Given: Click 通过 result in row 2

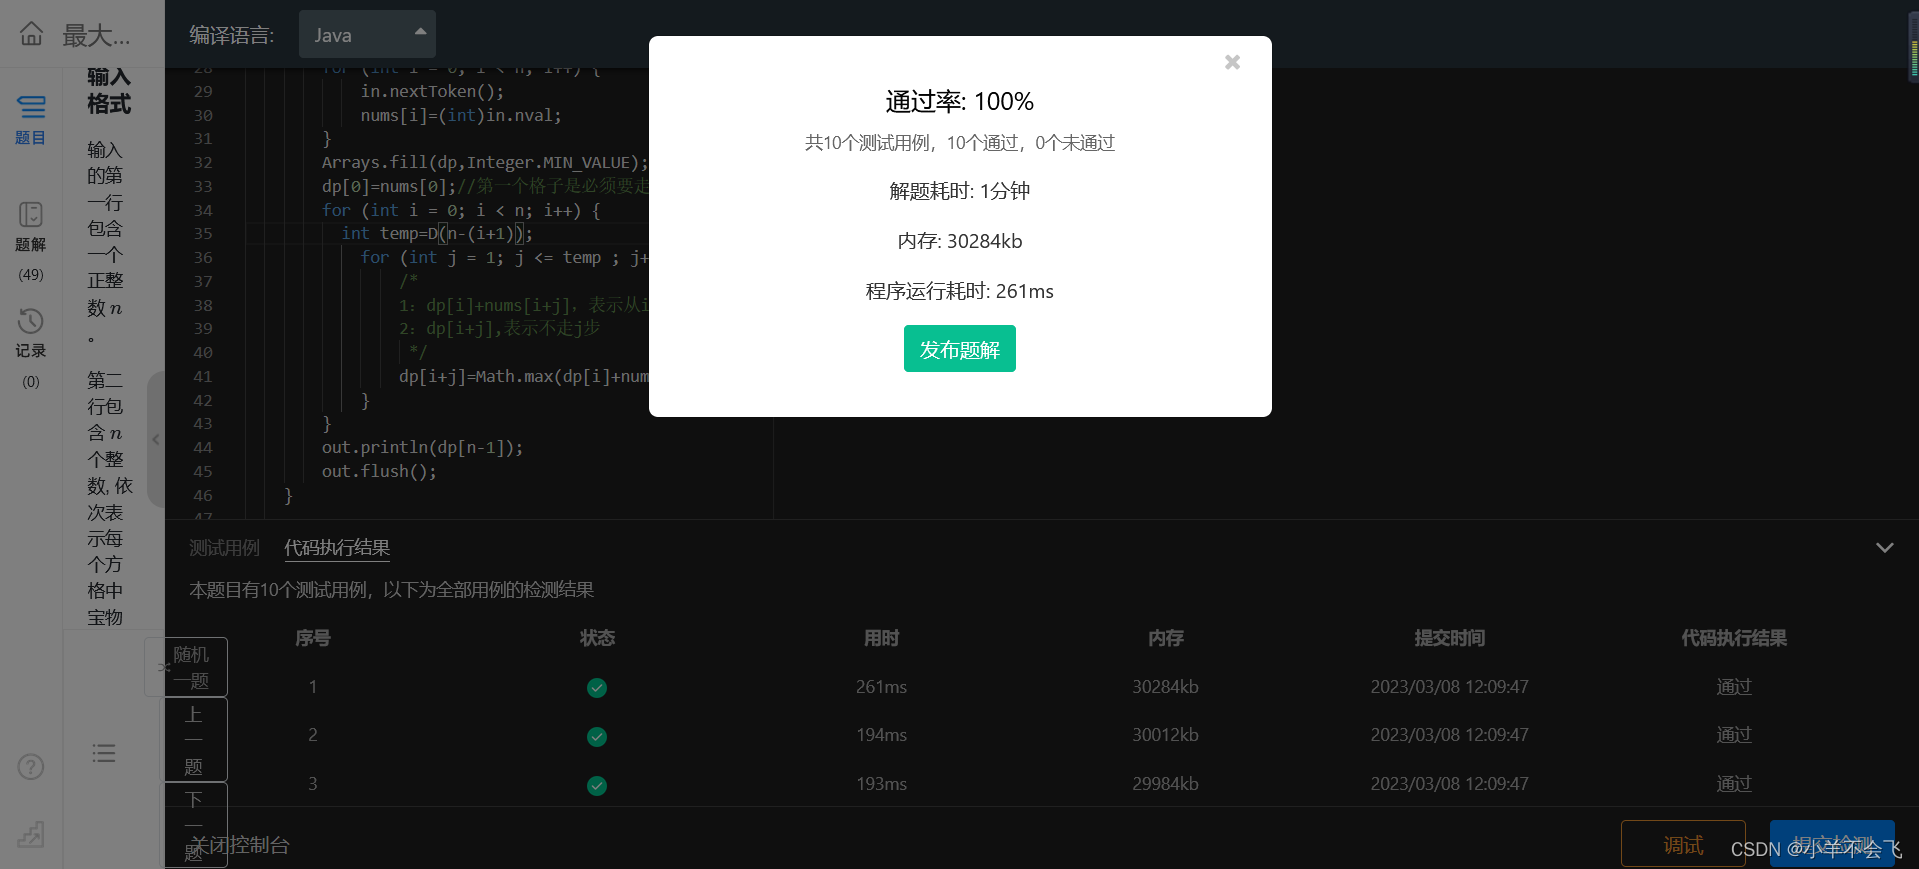Looking at the screenshot, I should pos(1734,735).
